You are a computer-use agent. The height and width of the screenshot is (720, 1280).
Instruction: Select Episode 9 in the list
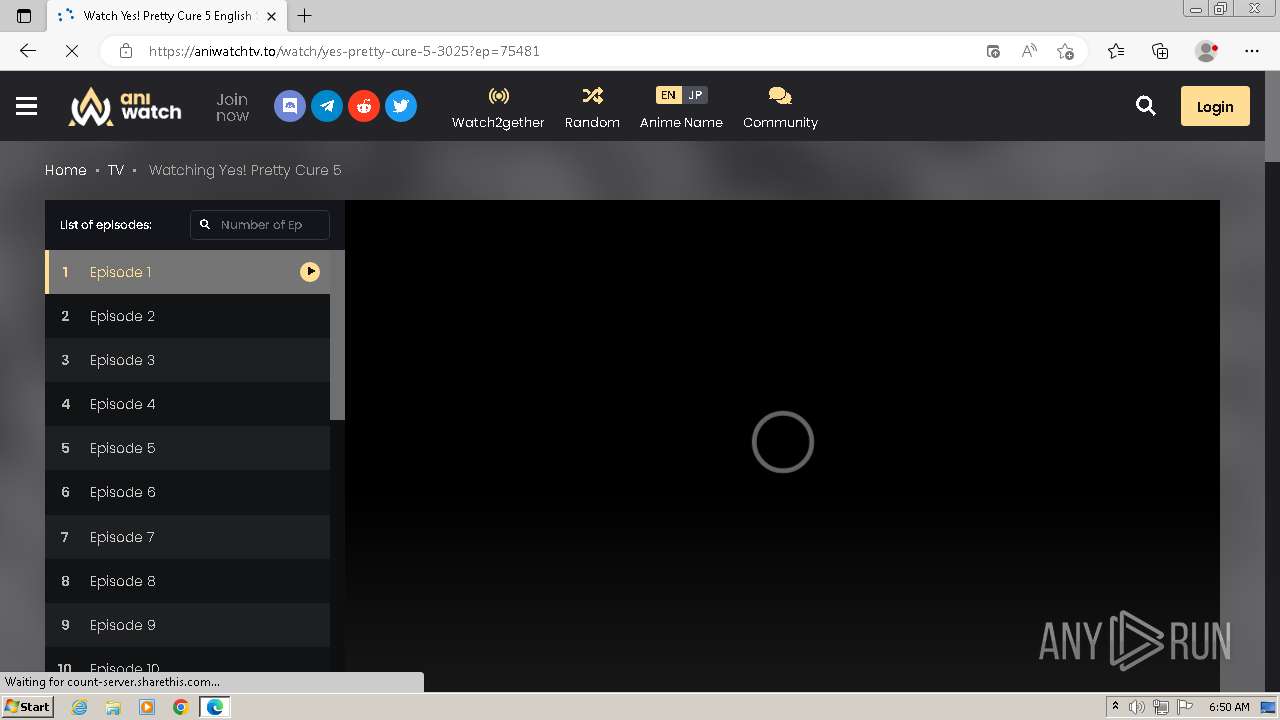[188, 625]
